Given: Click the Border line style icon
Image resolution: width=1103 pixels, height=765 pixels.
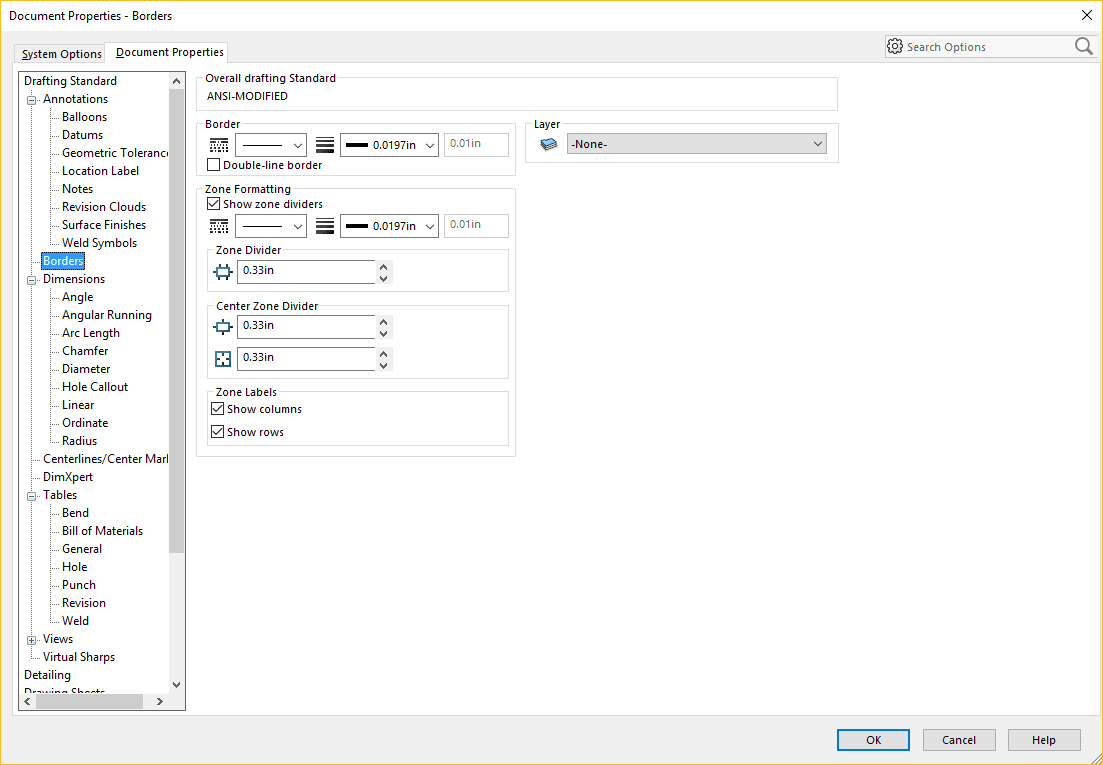Looking at the screenshot, I should 219,145.
